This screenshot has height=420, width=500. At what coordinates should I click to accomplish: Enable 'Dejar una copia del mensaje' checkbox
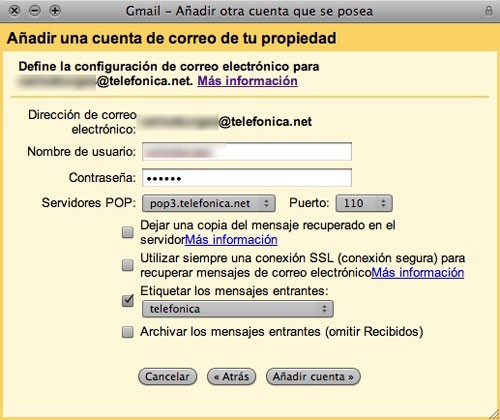(x=128, y=232)
